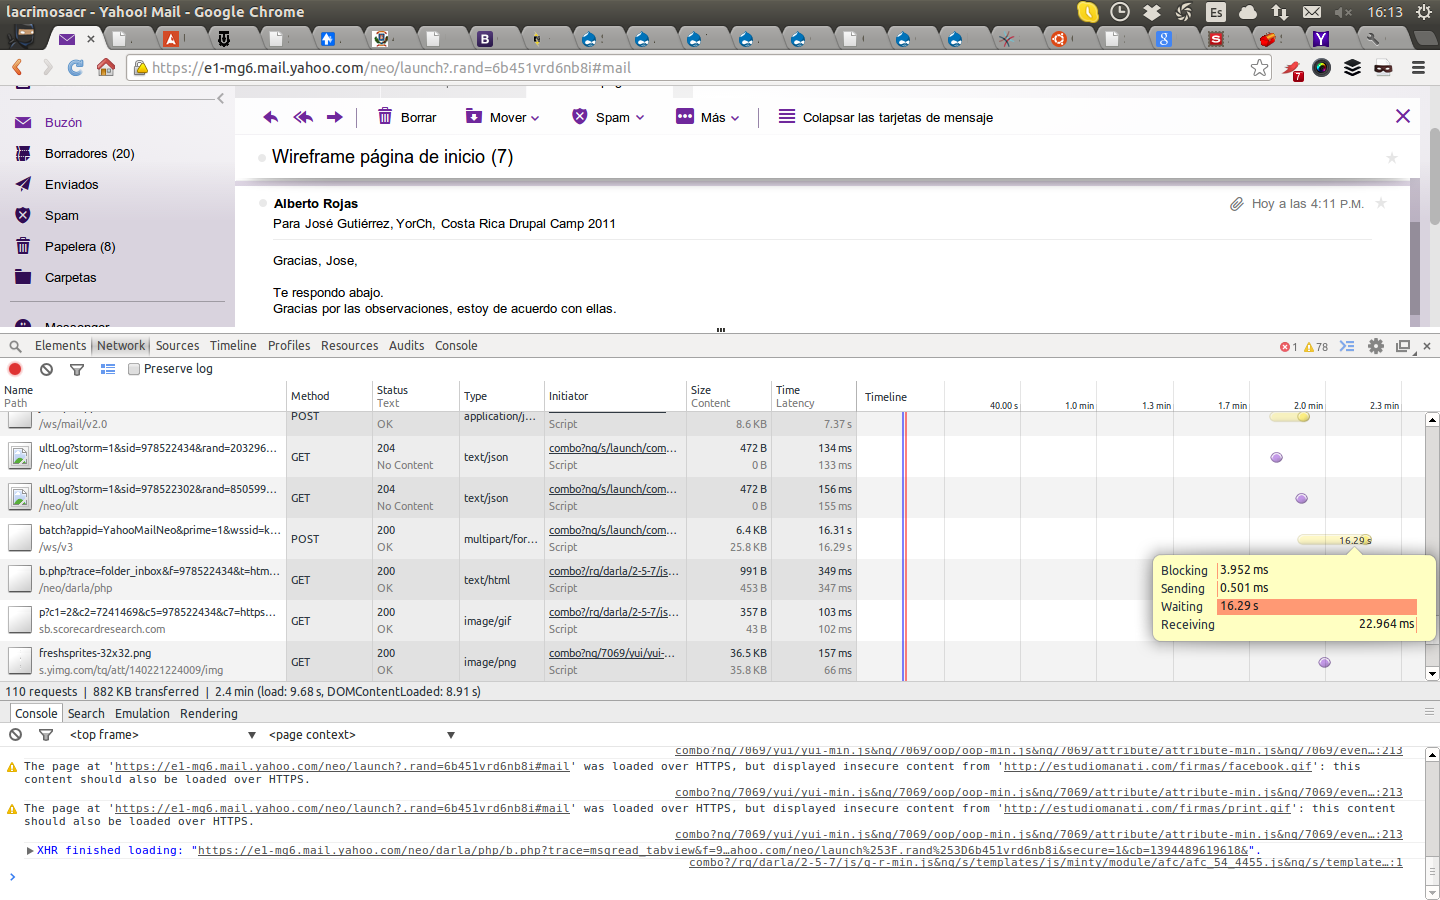Reload the page with the browser refresh icon
This screenshot has height=900, width=1440.
[75, 68]
